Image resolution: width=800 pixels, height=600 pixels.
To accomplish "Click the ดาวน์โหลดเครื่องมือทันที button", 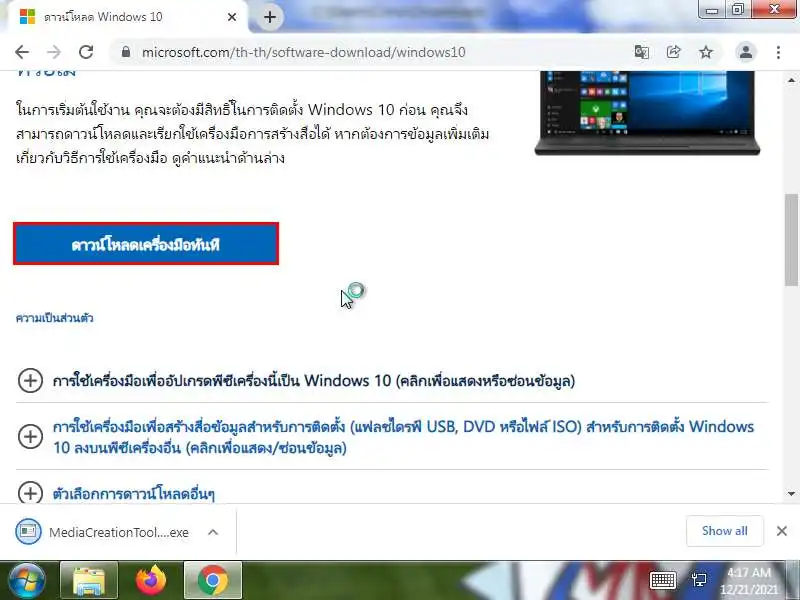I will tap(146, 244).
